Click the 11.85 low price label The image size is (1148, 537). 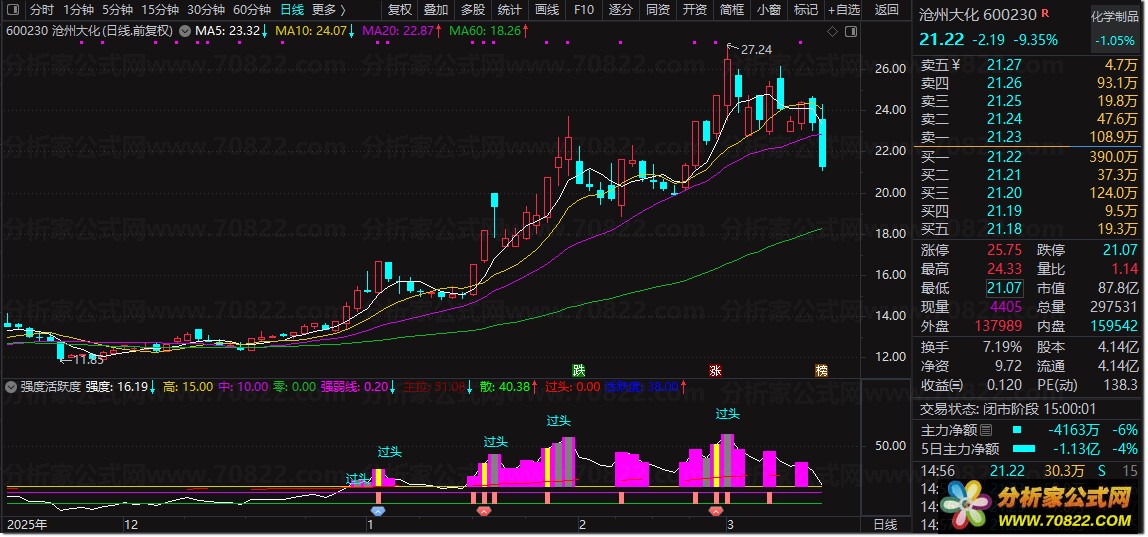coord(89,360)
